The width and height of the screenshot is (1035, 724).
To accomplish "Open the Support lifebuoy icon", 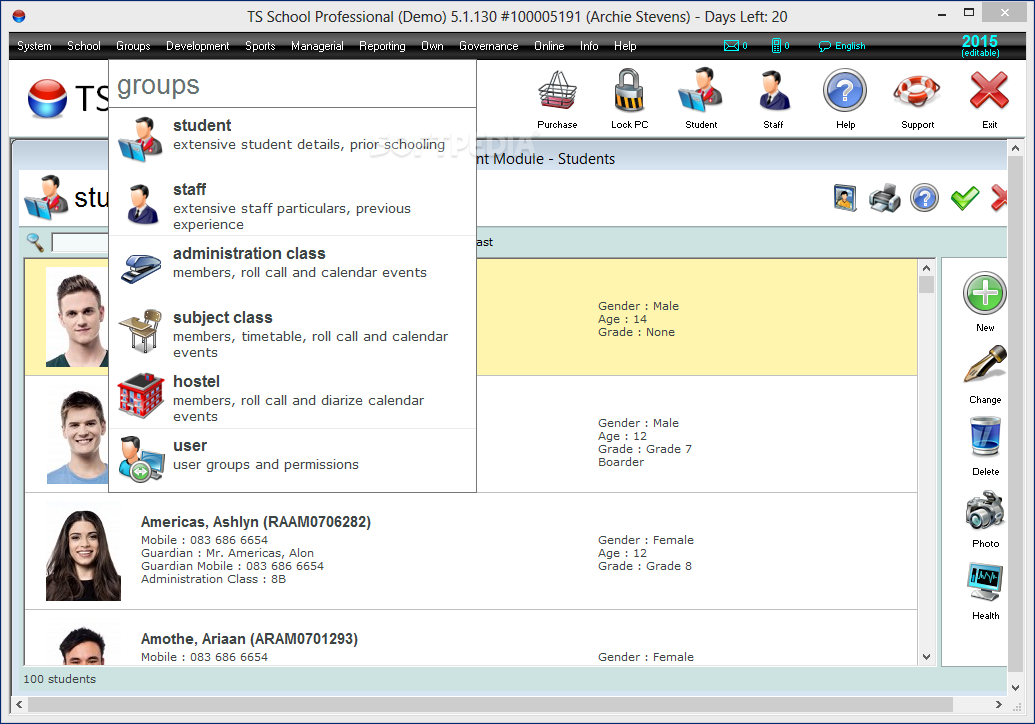I will (917, 90).
